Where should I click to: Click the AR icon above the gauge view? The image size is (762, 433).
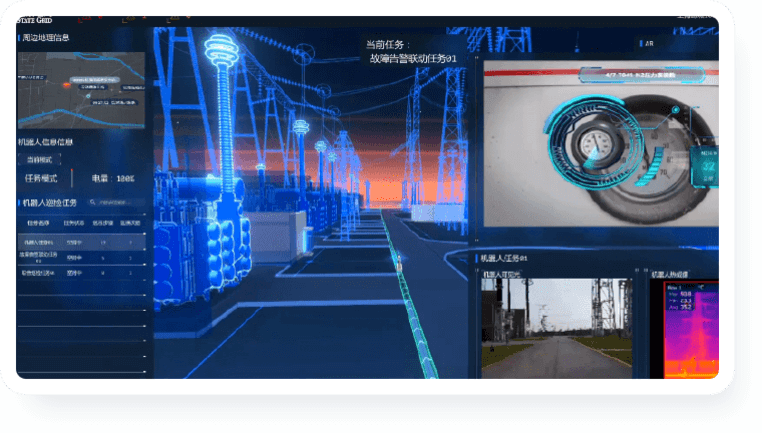[x=645, y=44]
